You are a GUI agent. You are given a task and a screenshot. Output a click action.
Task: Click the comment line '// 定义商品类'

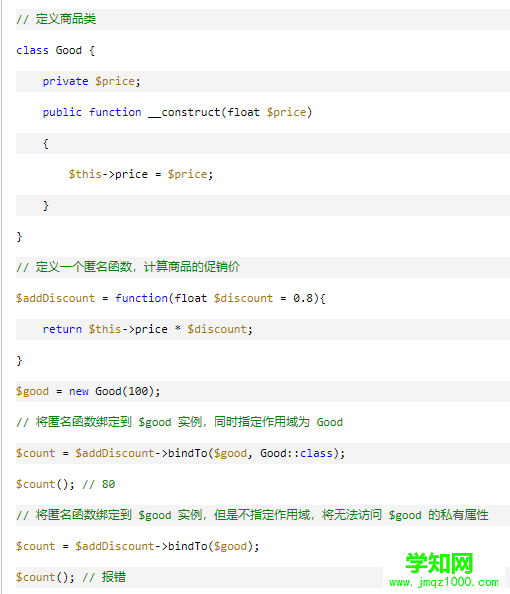point(56,19)
